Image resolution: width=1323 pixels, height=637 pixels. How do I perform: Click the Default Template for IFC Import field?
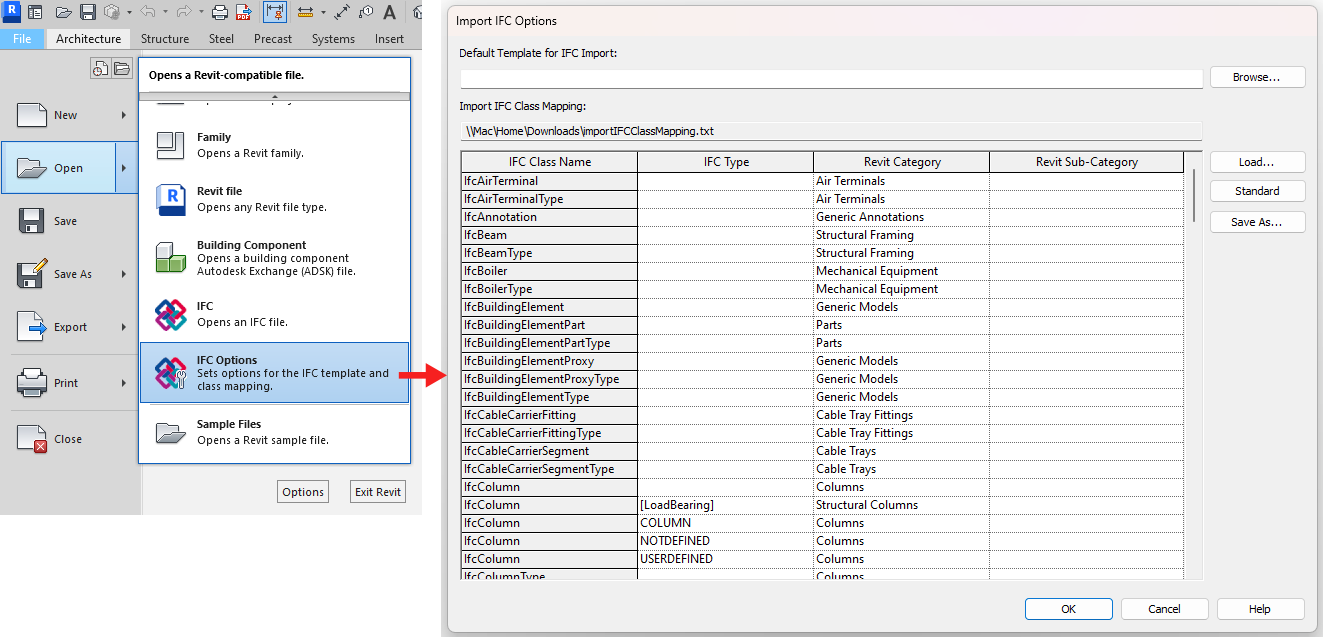click(830, 78)
